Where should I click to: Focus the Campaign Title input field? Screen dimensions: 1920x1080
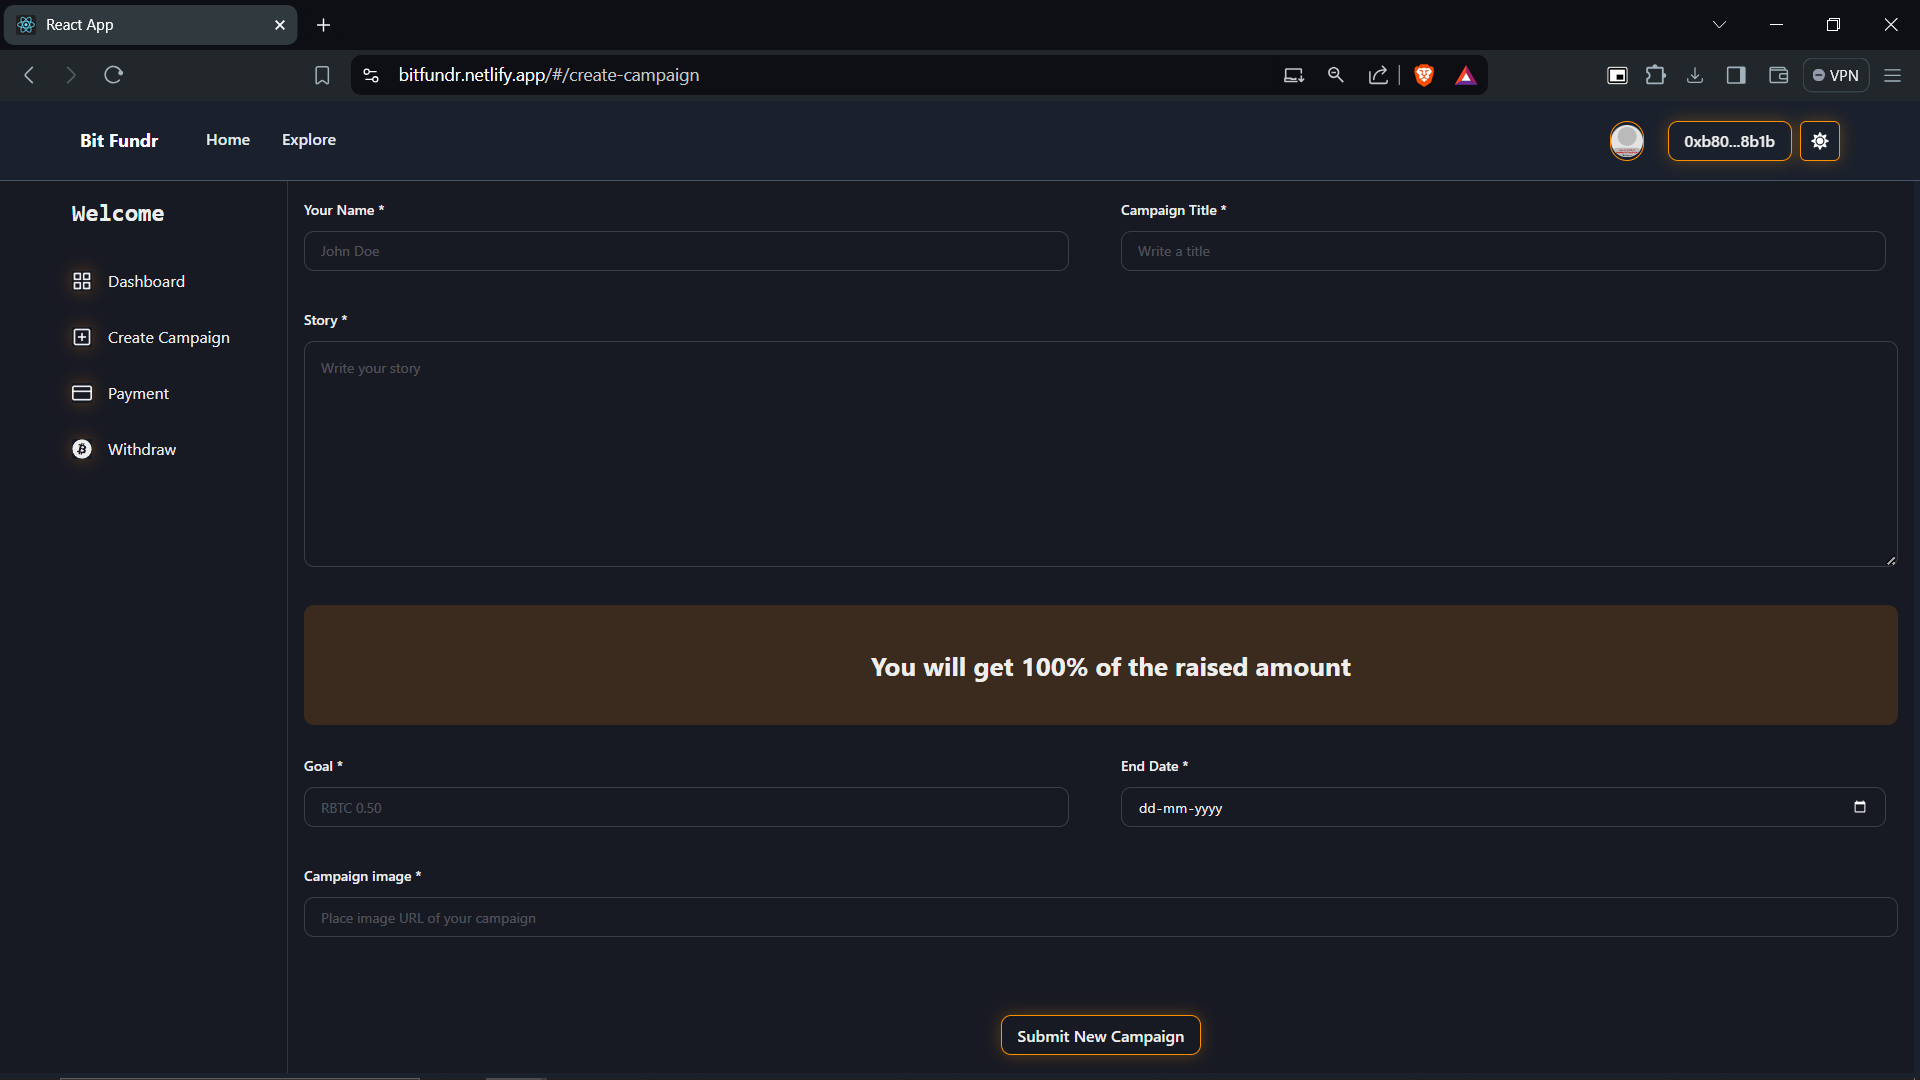(x=1502, y=251)
